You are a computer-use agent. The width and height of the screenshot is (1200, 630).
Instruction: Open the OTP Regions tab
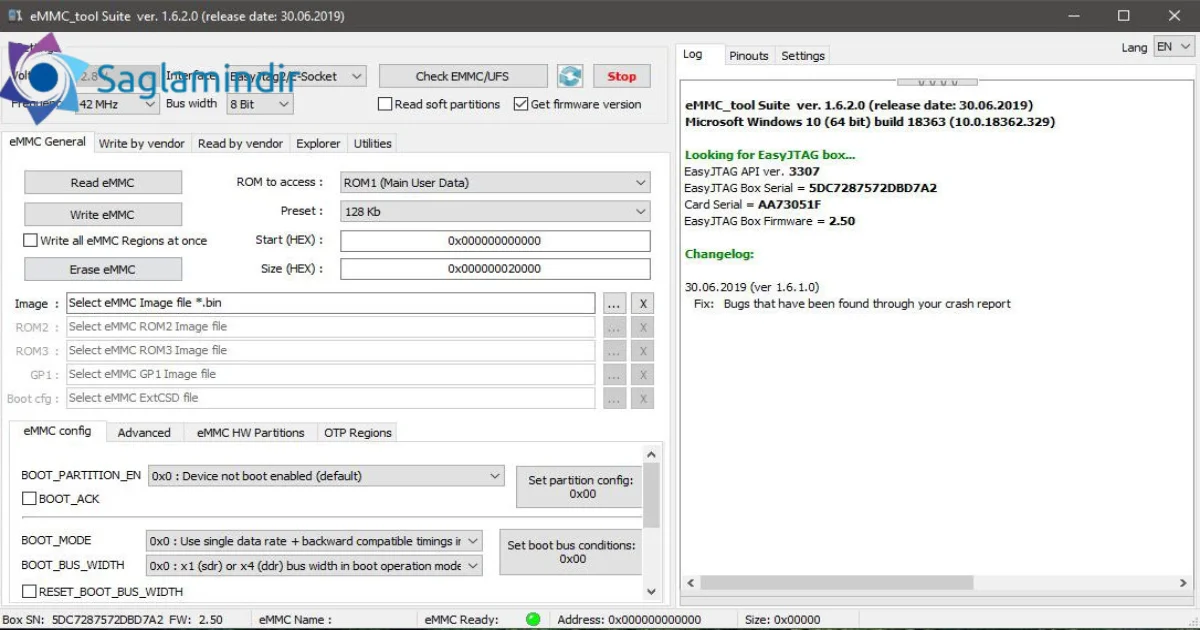pos(357,433)
